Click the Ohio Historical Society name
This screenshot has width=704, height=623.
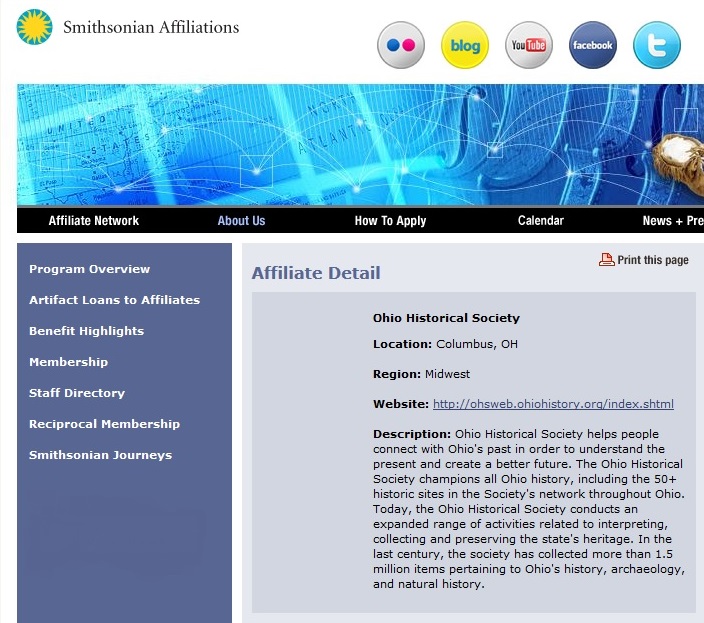(446, 318)
